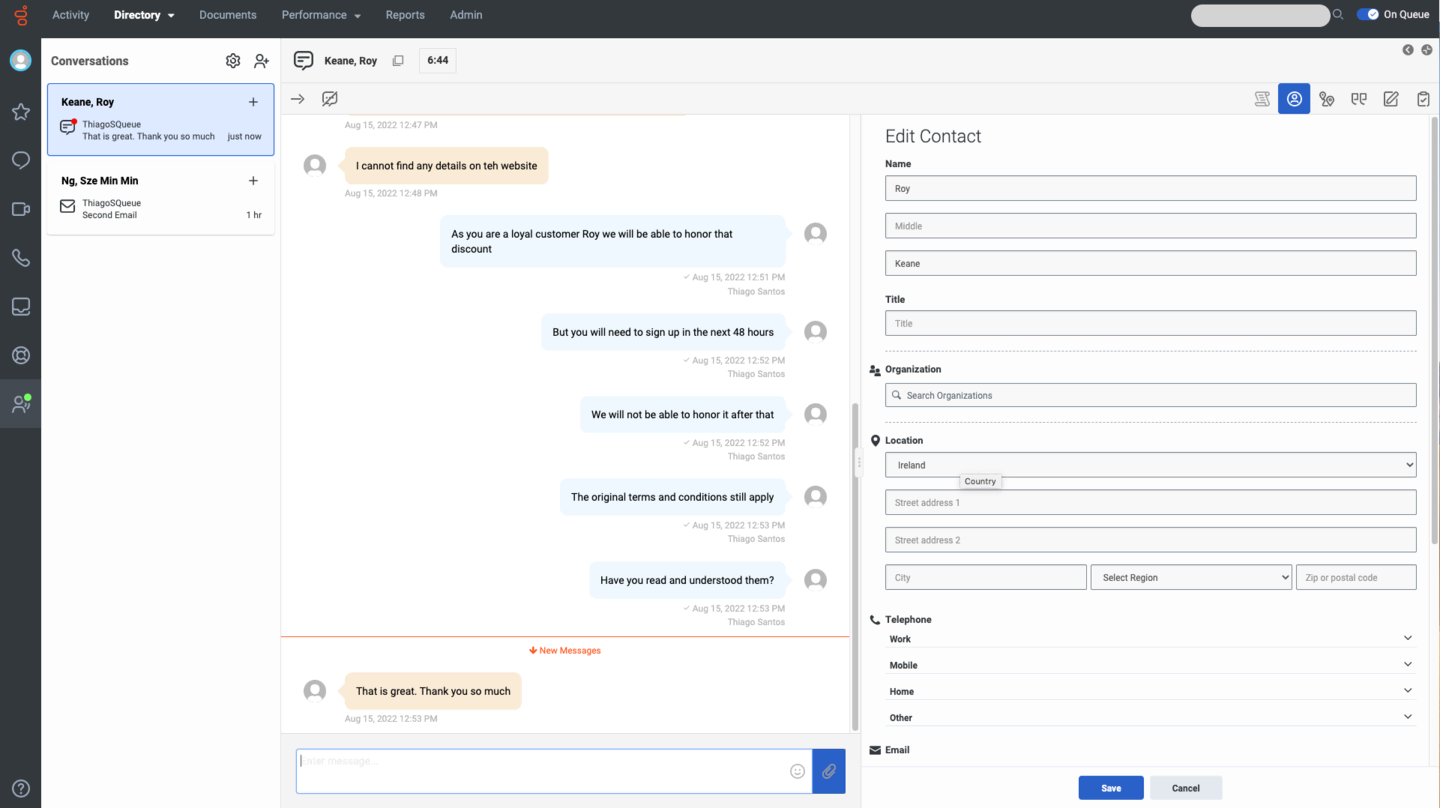
Task: Select the Ng, Sze Min Min email conversation
Action: 160,198
